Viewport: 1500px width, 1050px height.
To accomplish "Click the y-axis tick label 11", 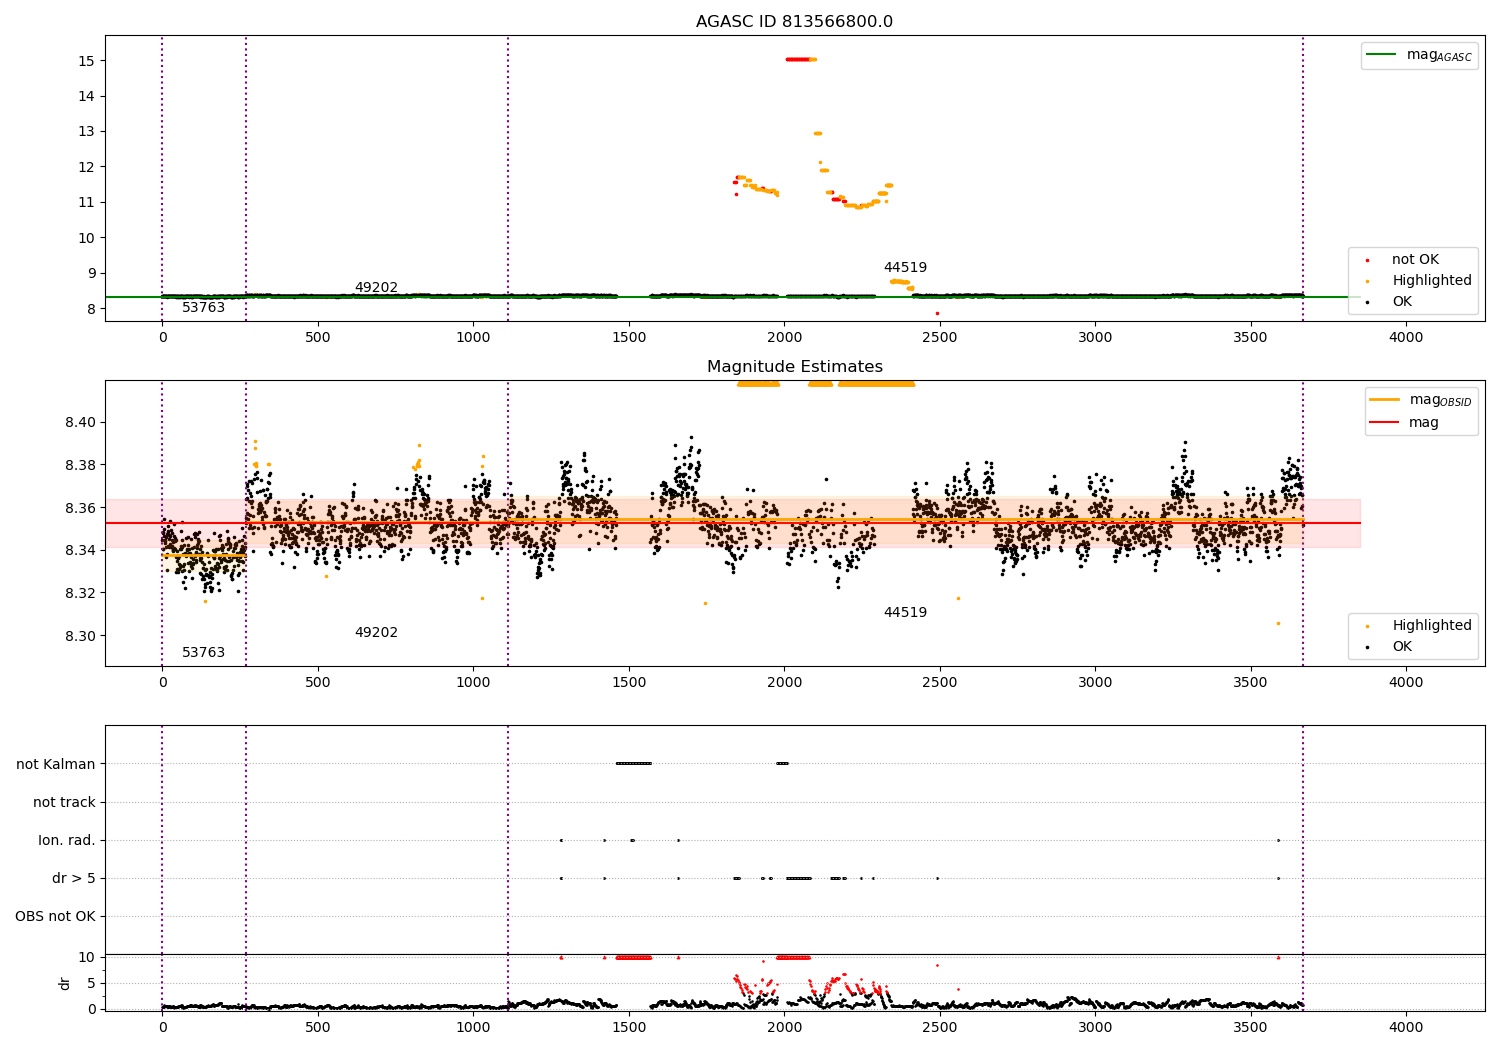I will pos(87,202).
